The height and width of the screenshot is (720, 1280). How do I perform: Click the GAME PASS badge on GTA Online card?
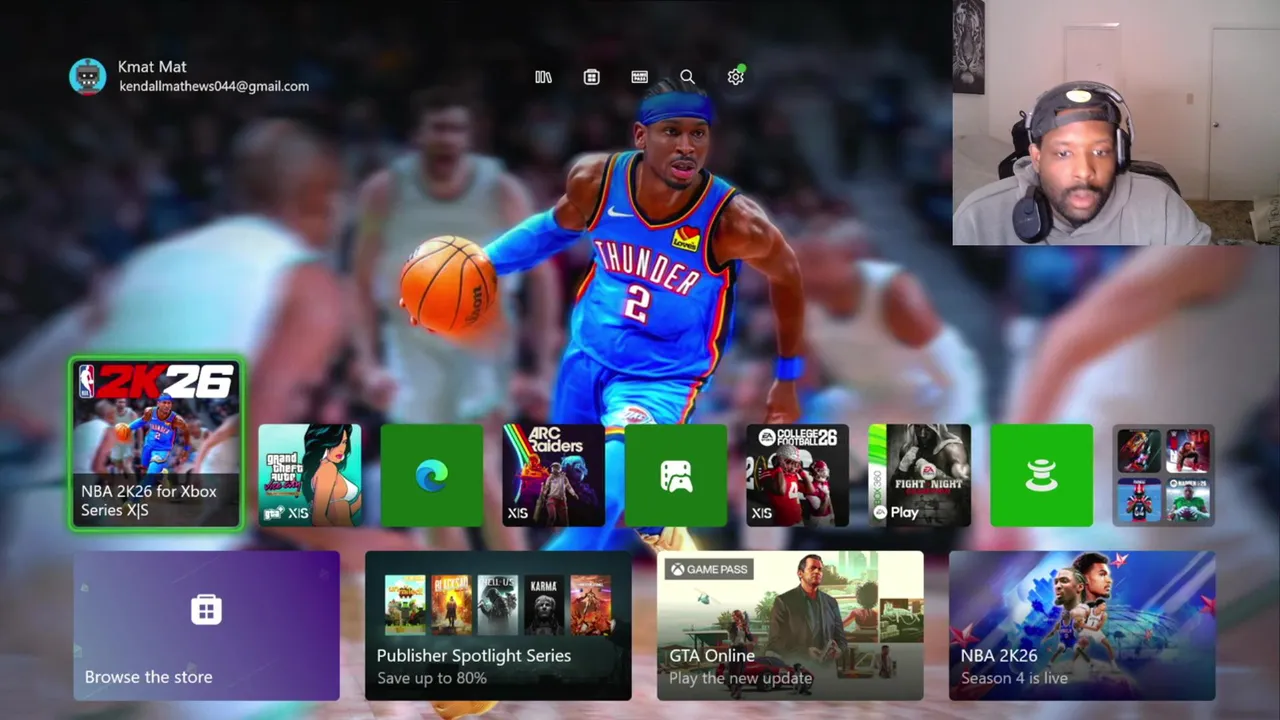pos(709,569)
